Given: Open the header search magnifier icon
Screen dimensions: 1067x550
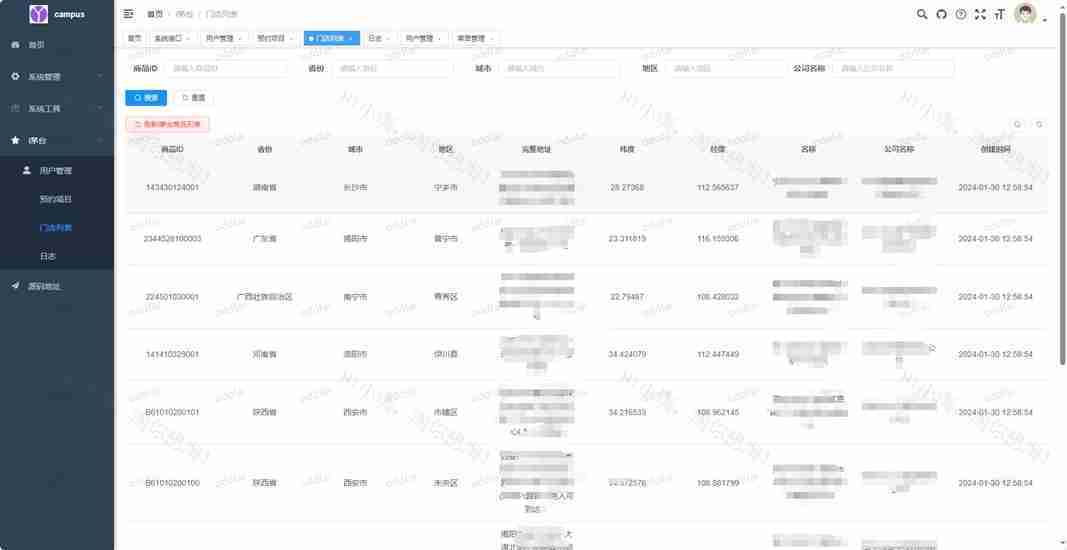Looking at the screenshot, I should [x=922, y=14].
